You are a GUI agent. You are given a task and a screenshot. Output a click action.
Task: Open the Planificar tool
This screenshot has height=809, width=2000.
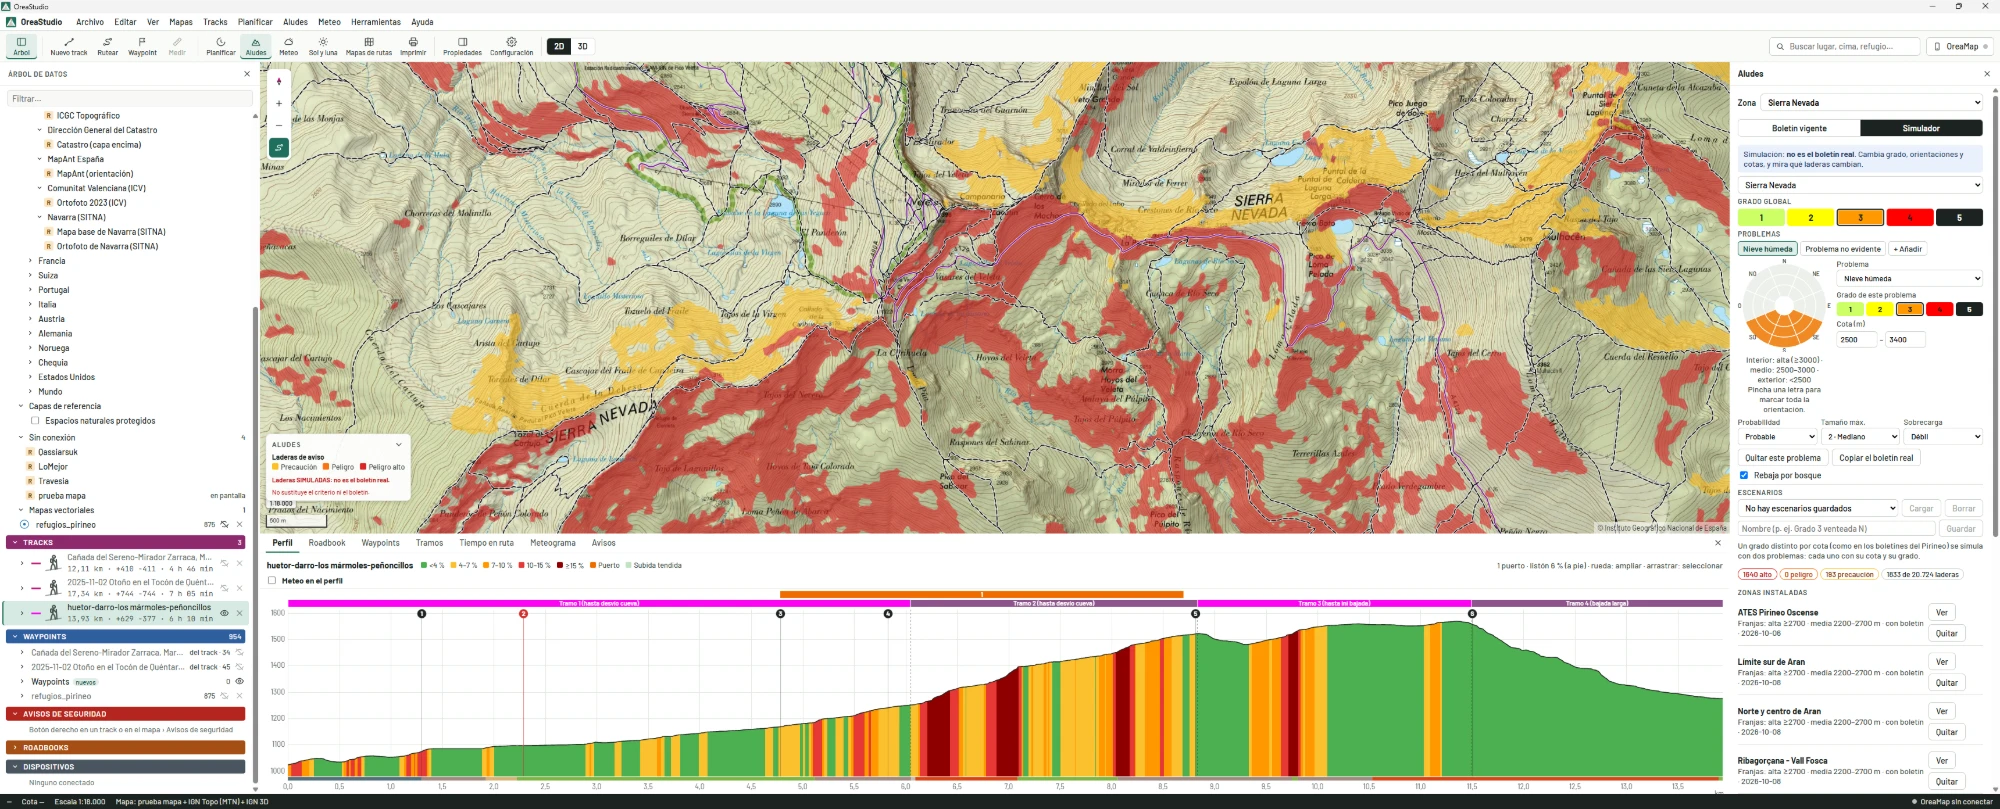221,46
